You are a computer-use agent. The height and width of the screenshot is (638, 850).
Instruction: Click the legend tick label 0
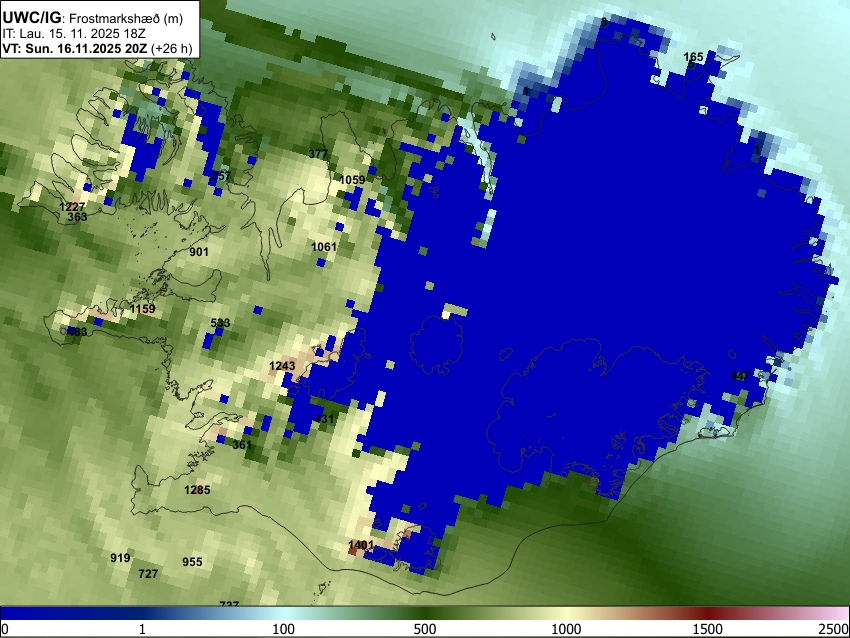pos(5,629)
